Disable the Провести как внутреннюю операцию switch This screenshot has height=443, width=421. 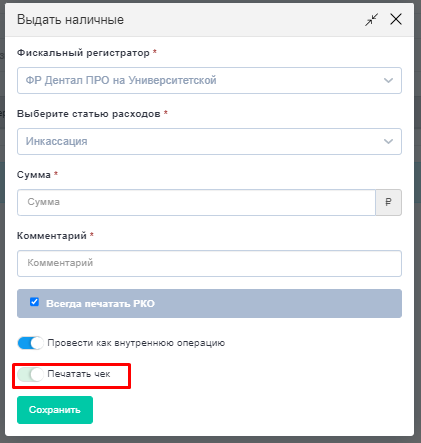(x=30, y=343)
